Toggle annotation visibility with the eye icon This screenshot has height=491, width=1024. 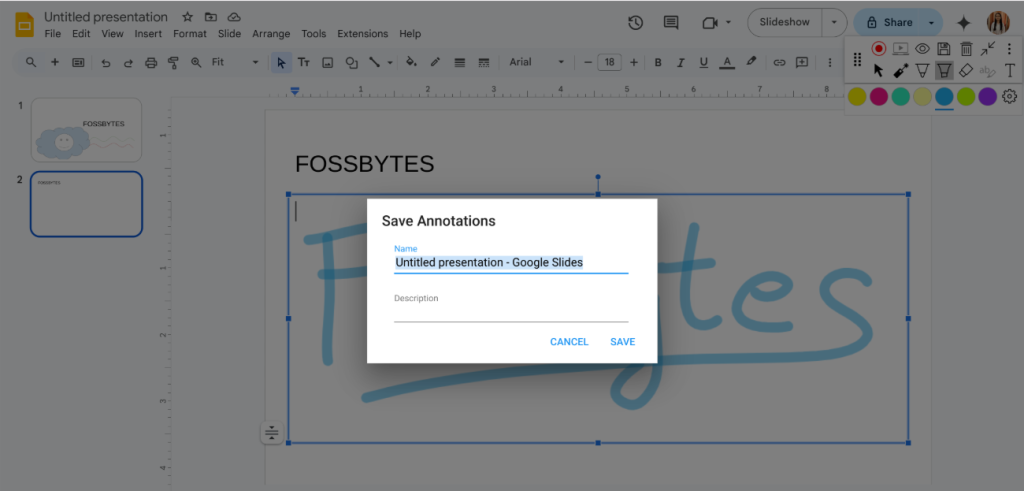point(922,48)
